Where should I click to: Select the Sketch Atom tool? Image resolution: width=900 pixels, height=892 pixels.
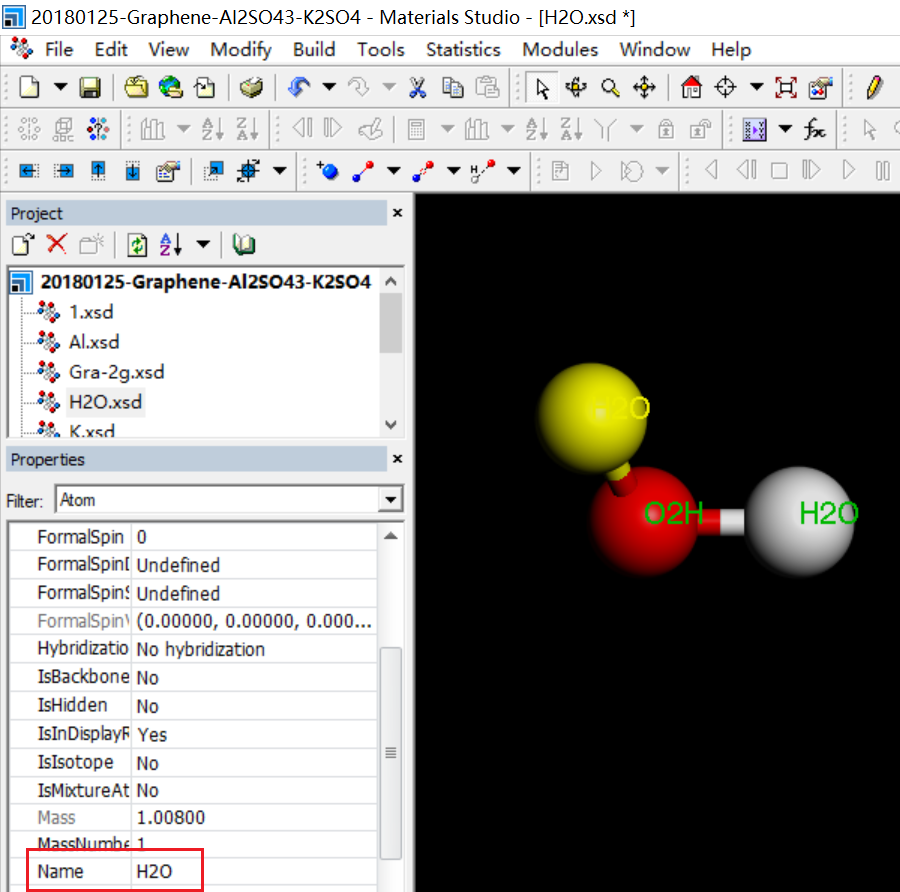point(328,170)
